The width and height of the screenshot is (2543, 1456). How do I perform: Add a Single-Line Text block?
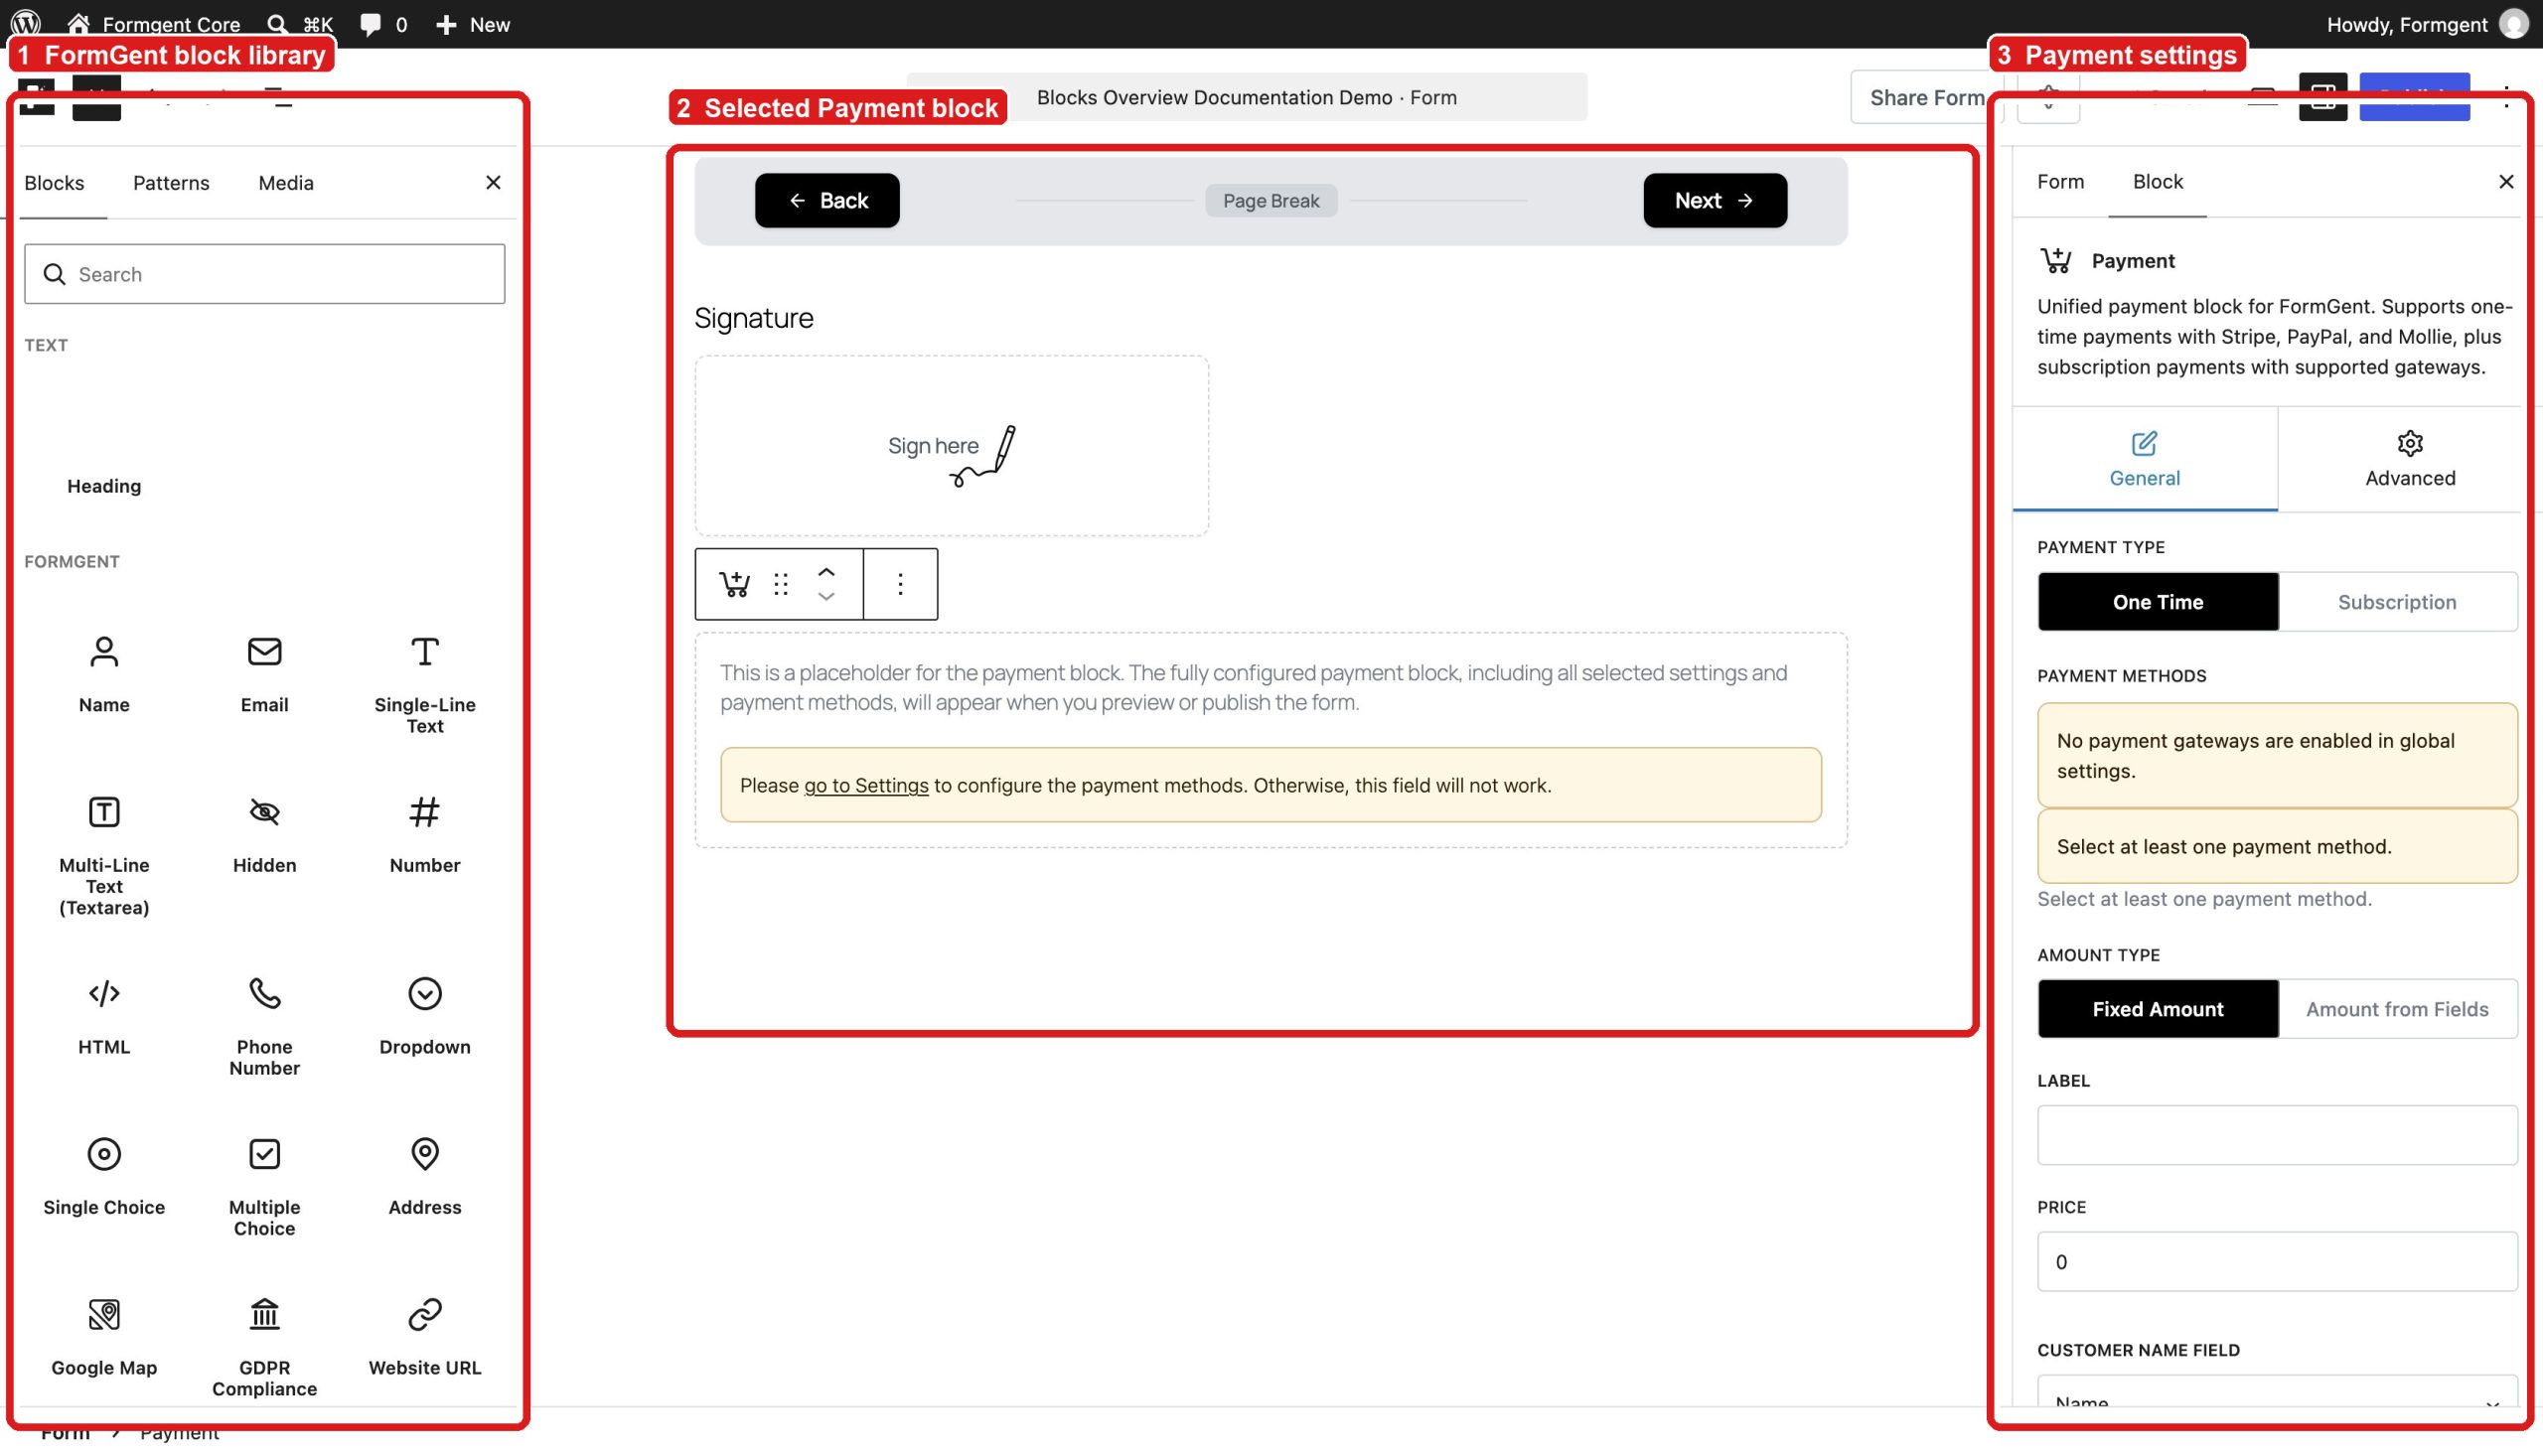point(424,684)
